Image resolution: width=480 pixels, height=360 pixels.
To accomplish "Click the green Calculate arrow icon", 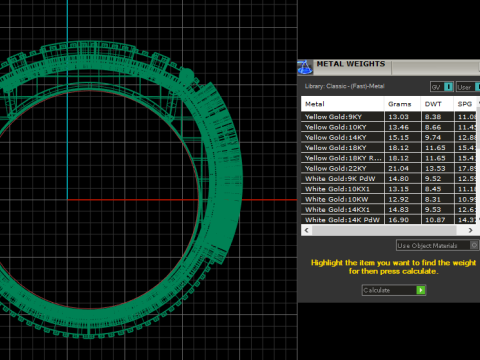I will click(421, 290).
